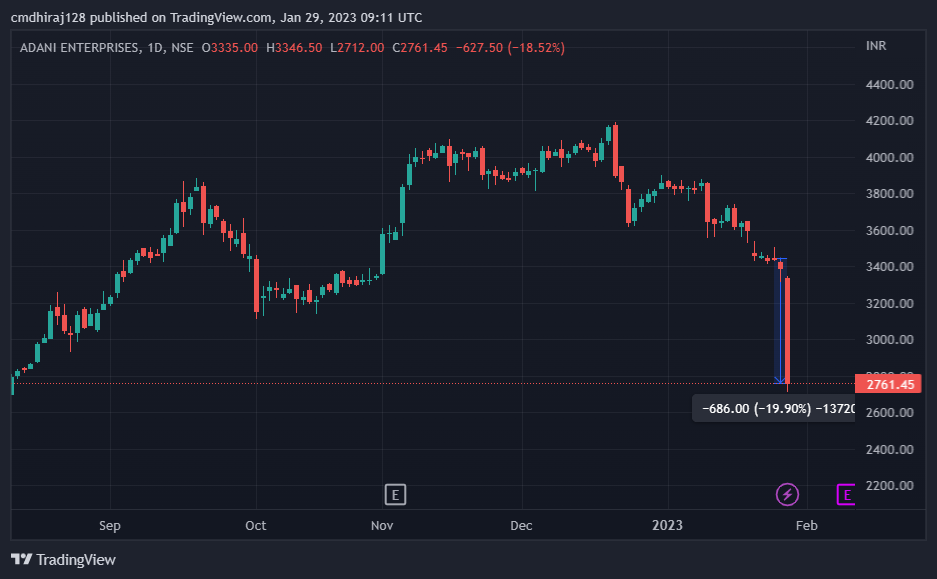Image resolution: width=937 pixels, height=579 pixels.
Task: Click the Dec label on time axis
Action: pos(521,526)
